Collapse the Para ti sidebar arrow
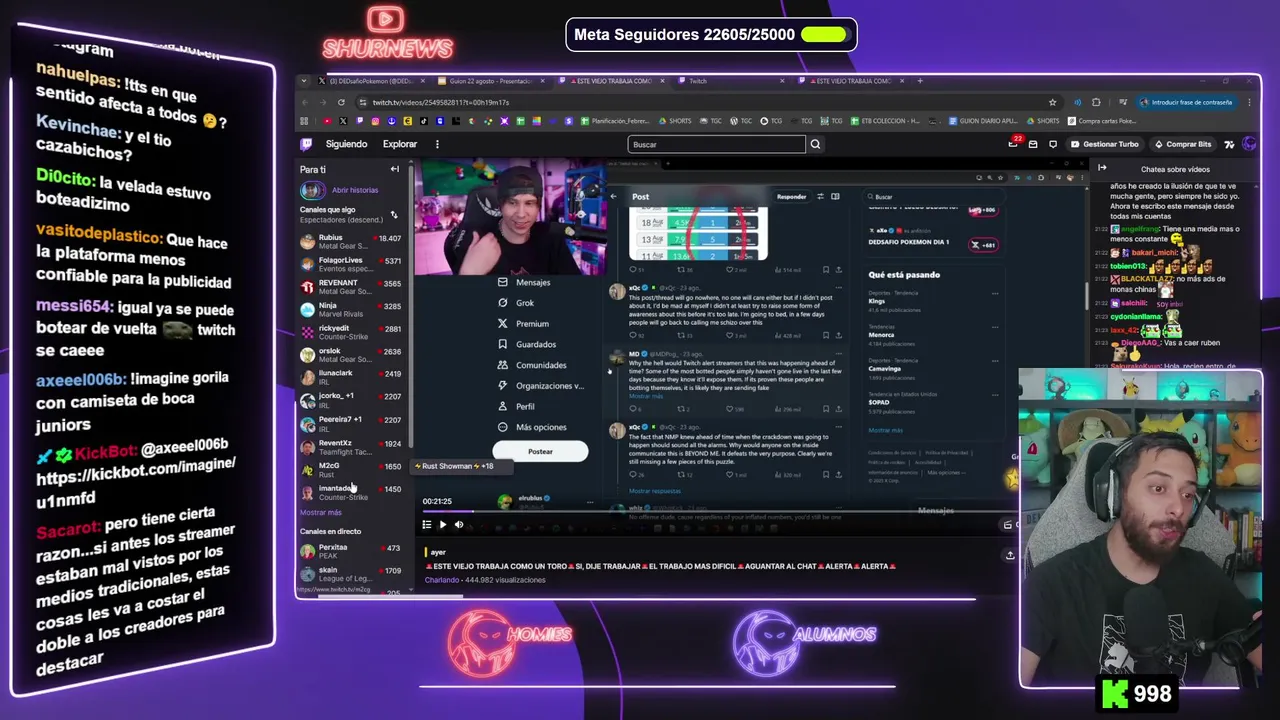 coord(394,169)
